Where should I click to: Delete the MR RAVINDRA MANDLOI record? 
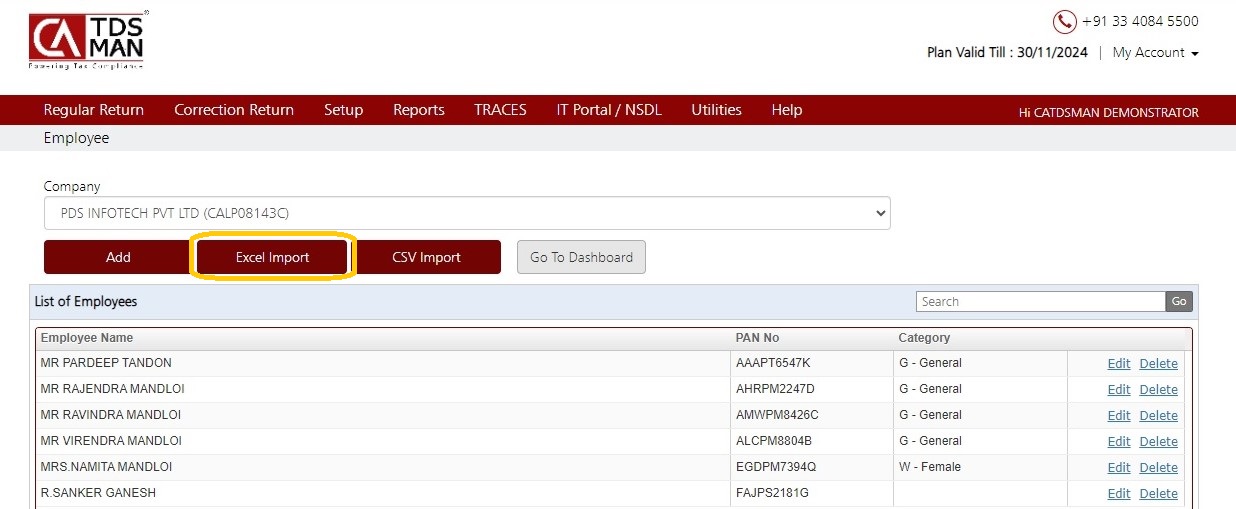point(1159,416)
